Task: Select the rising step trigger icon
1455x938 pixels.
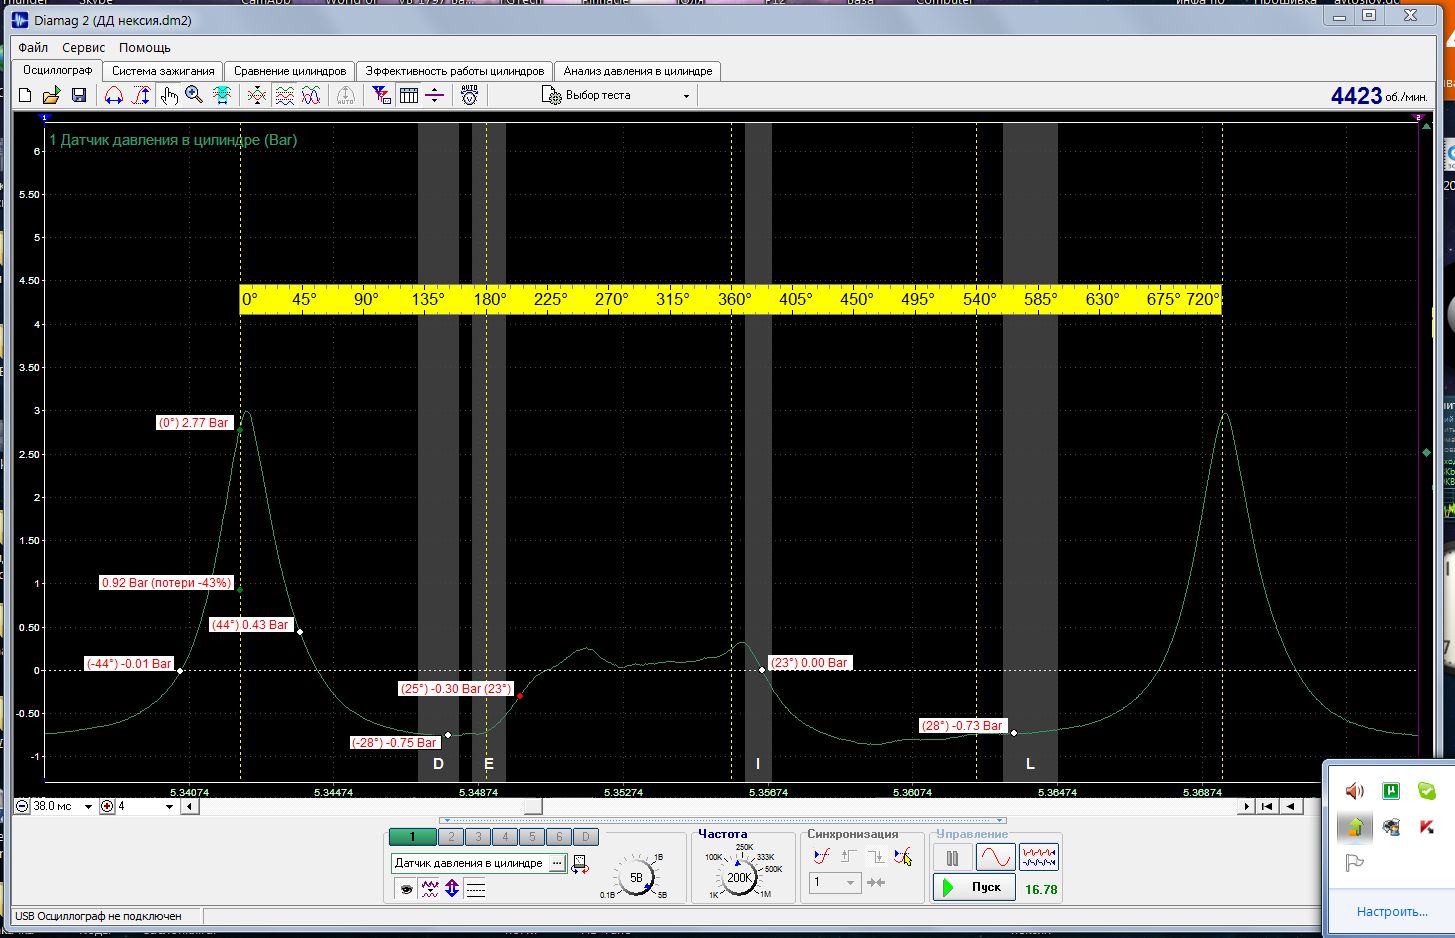Action: pos(849,856)
